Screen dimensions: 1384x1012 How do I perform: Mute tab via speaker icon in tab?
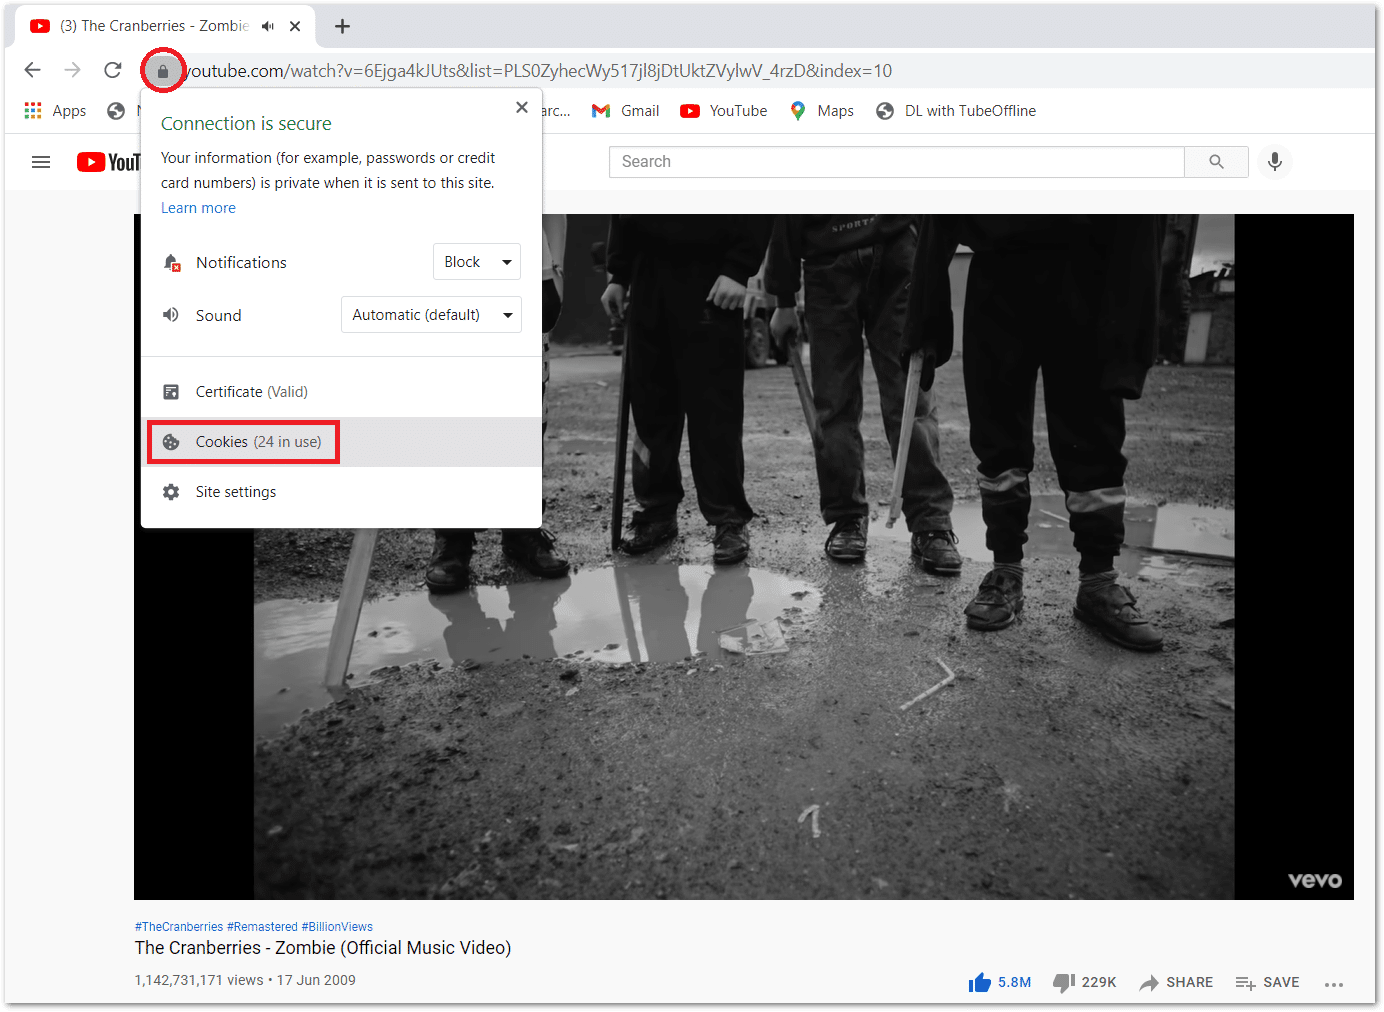pyautogui.click(x=268, y=26)
